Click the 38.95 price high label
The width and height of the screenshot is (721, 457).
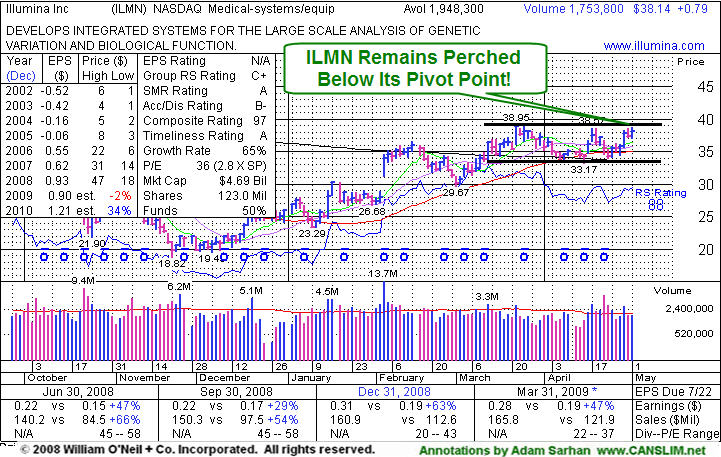coord(516,118)
